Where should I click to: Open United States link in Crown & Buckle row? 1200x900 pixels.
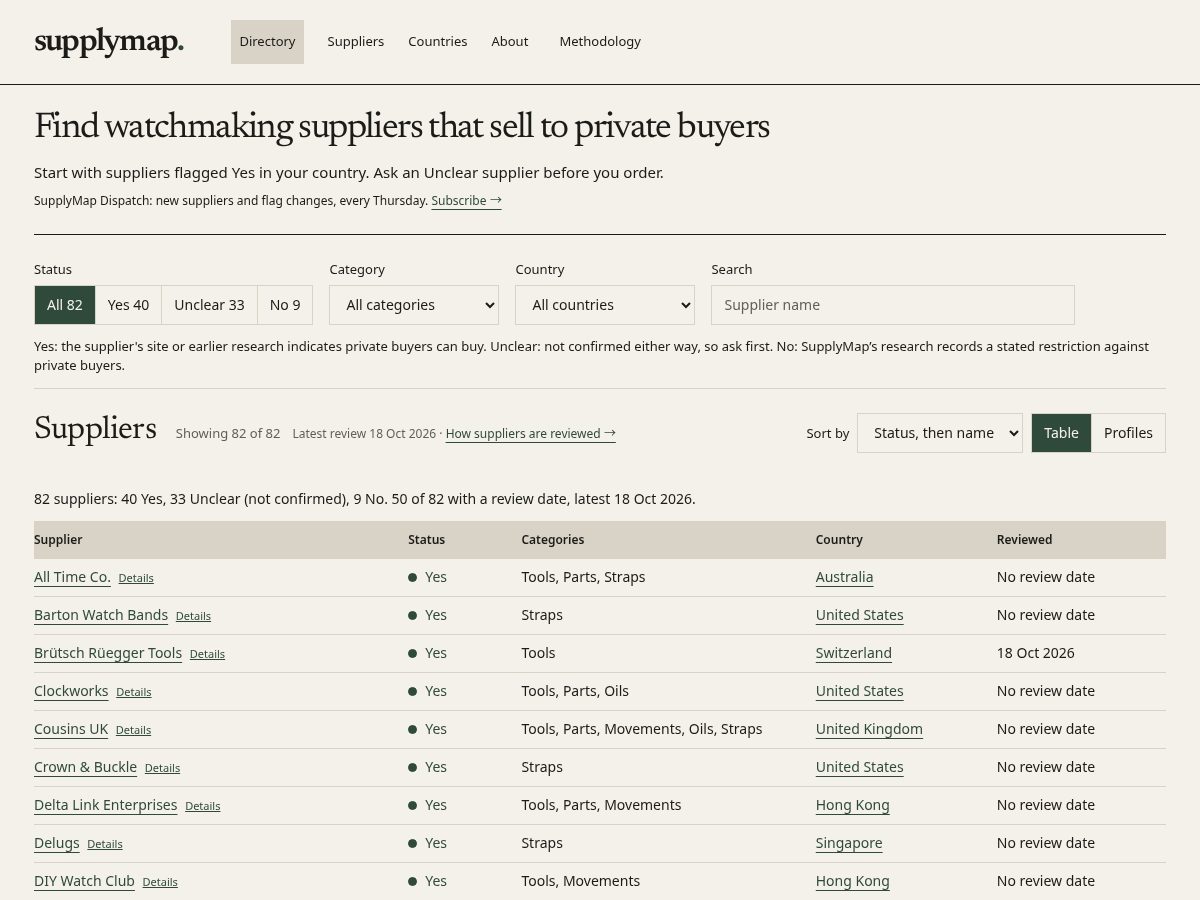click(859, 767)
